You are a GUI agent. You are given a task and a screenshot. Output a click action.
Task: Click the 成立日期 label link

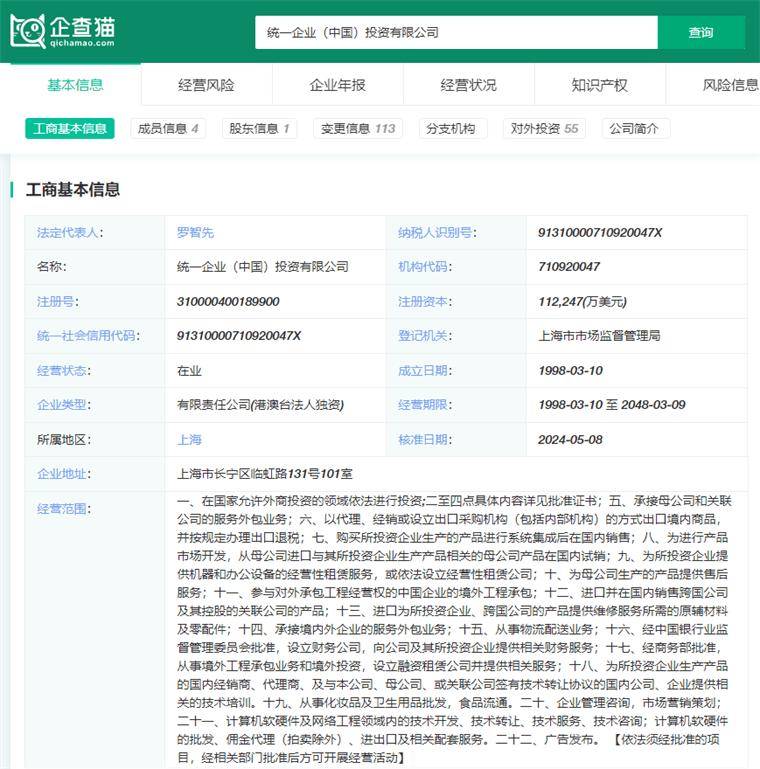[x=423, y=371]
